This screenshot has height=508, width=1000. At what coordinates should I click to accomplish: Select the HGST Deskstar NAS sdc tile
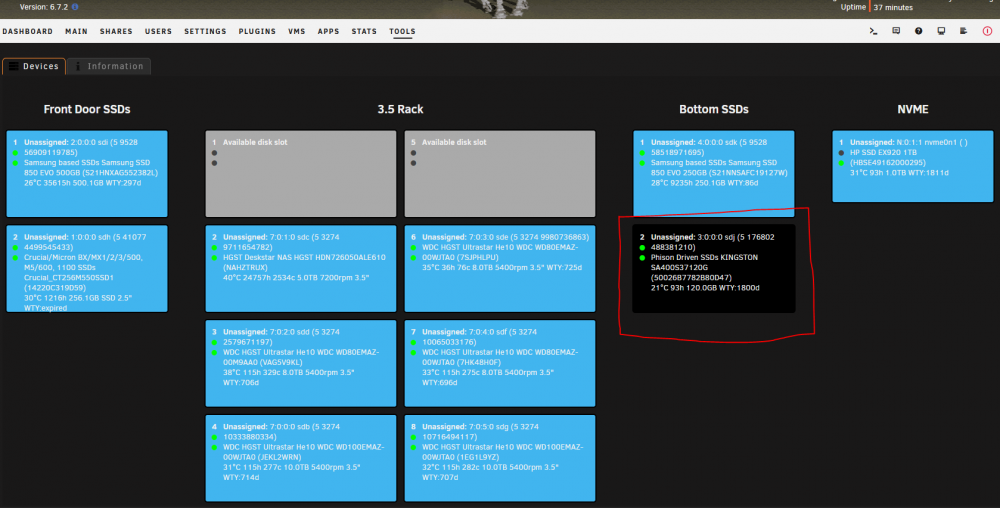tap(300, 268)
